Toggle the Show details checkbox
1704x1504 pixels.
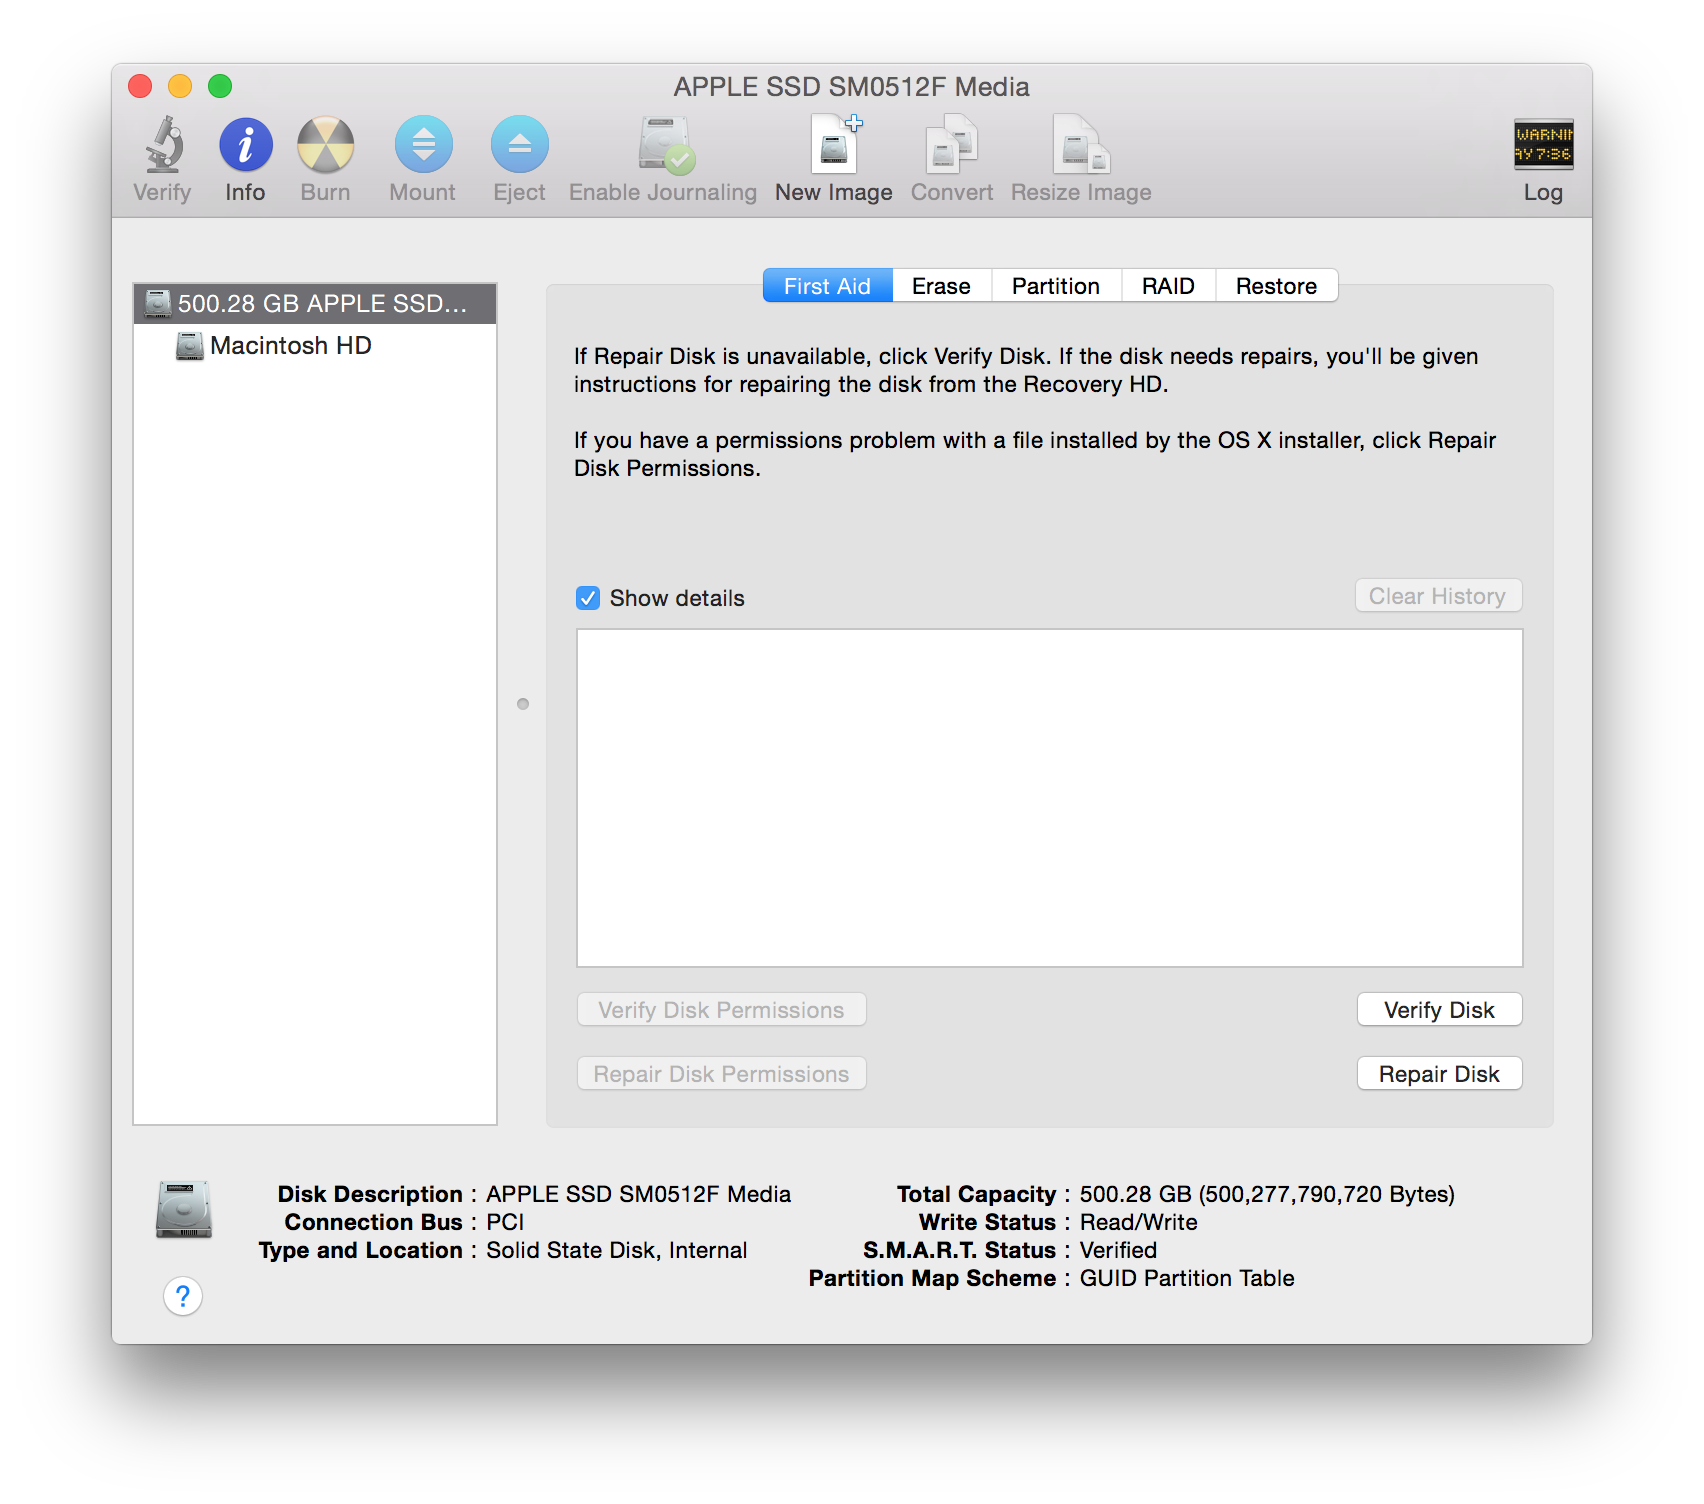pyautogui.click(x=588, y=598)
